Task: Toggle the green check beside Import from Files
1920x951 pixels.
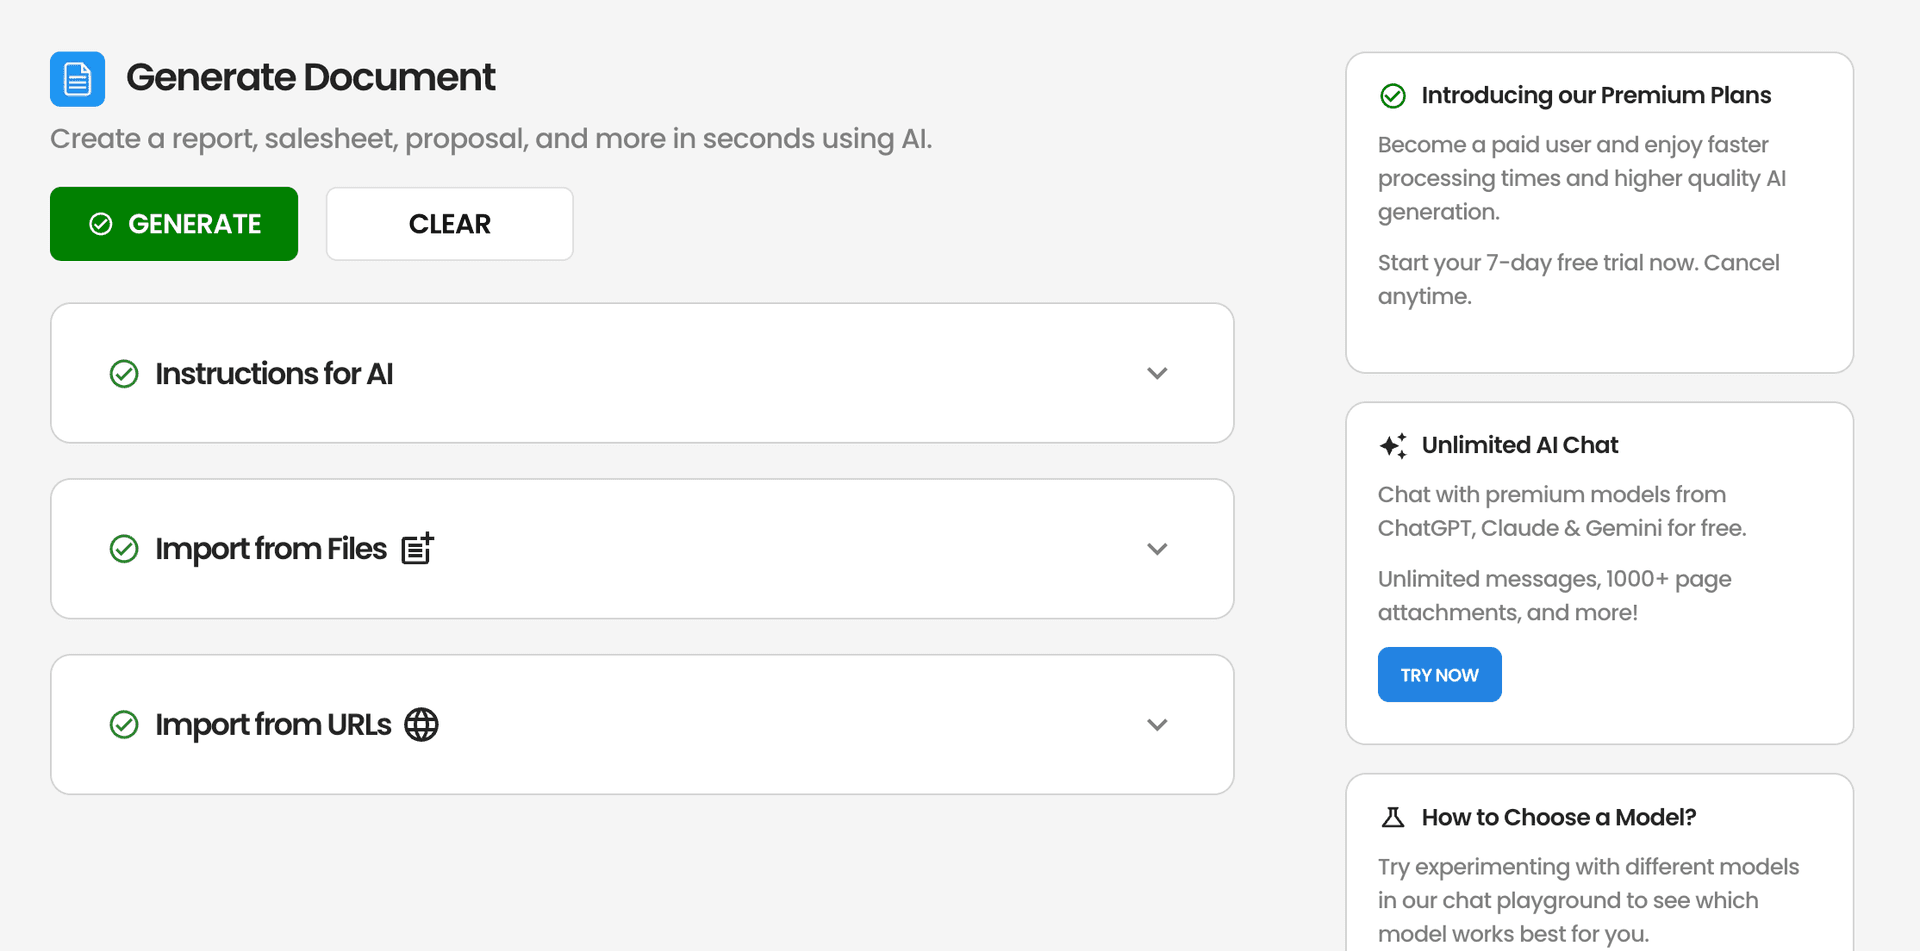Action: click(123, 548)
